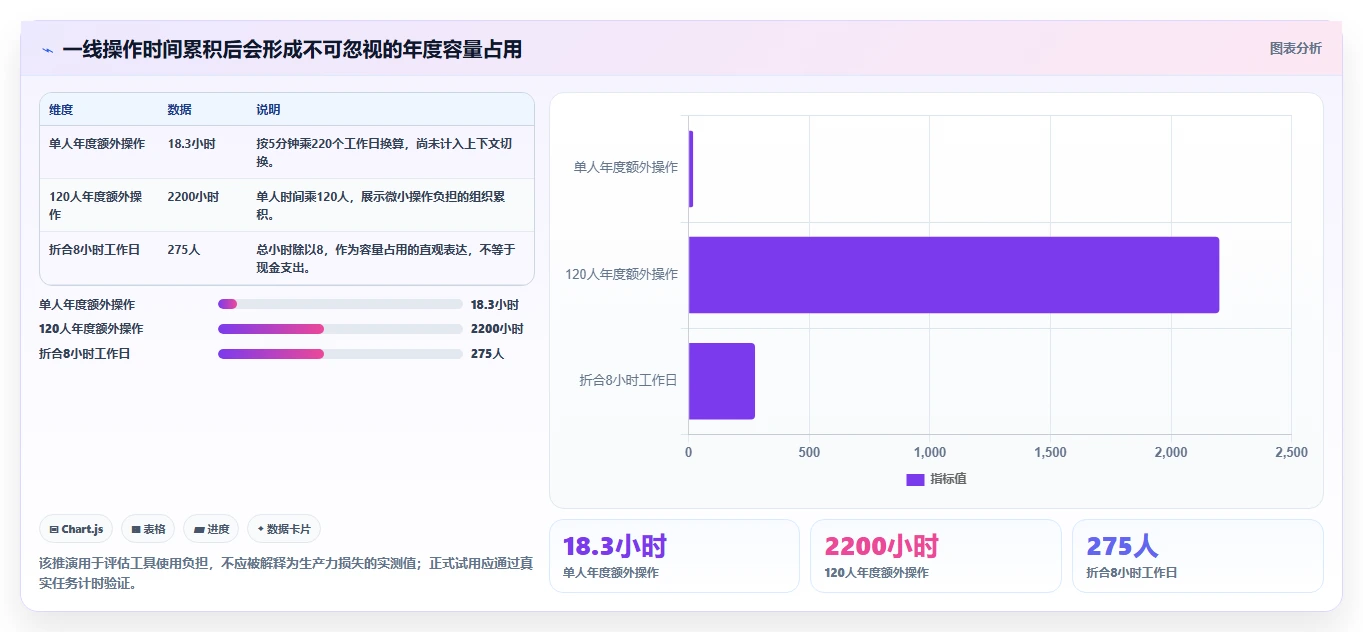Click the 18.3小时 data card

click(674, 556)
